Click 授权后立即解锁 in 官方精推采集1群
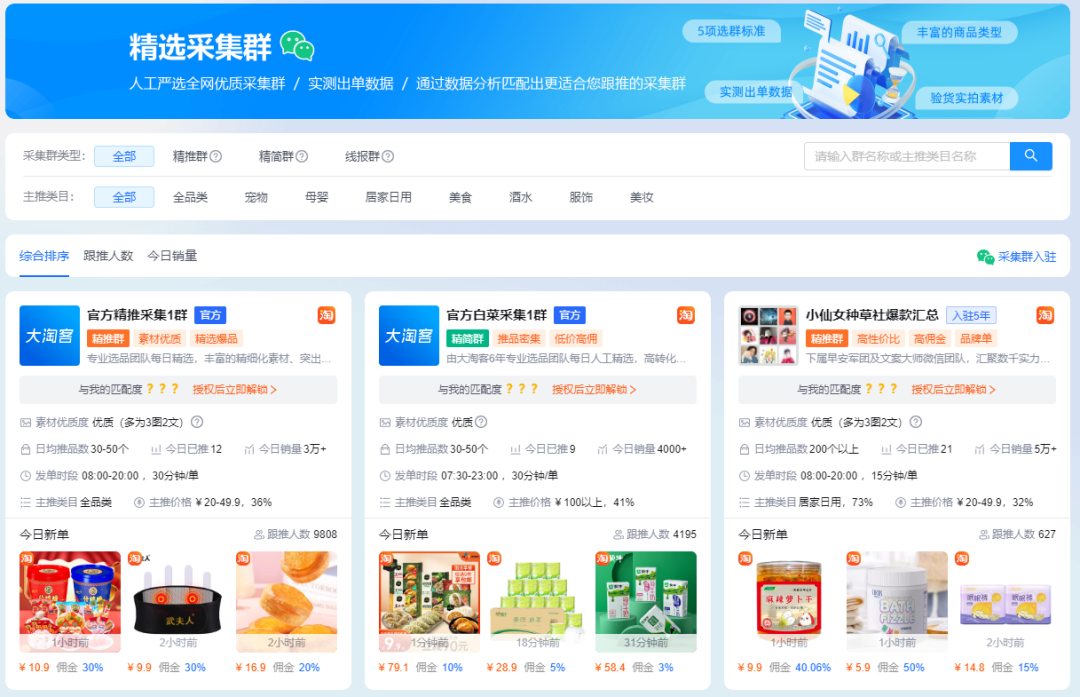Viewport: 1080px width, 697px height. (234, 389)
